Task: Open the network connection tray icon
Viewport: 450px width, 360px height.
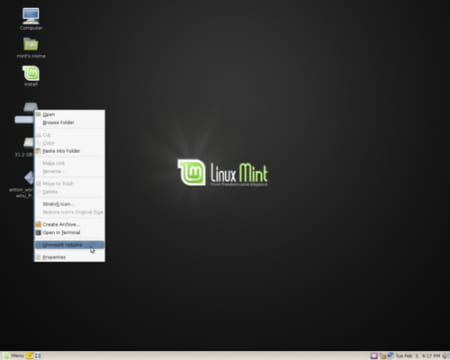Action: coord(390,356)
